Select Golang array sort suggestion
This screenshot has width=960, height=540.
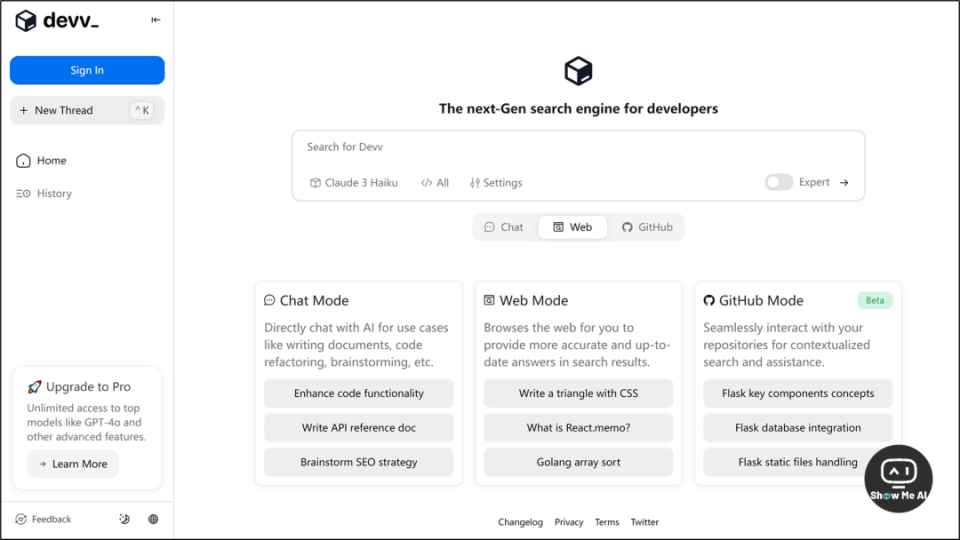pos(579,462)
